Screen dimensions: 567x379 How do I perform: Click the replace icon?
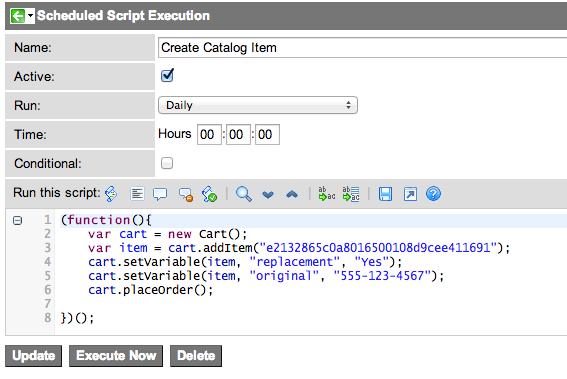coord(327,194)
